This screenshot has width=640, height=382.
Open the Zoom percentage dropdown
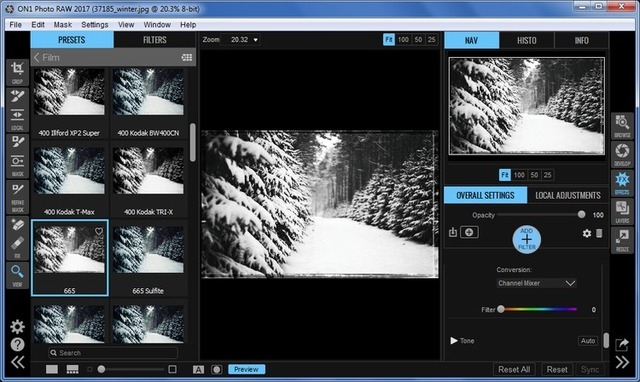pos(244,40)
